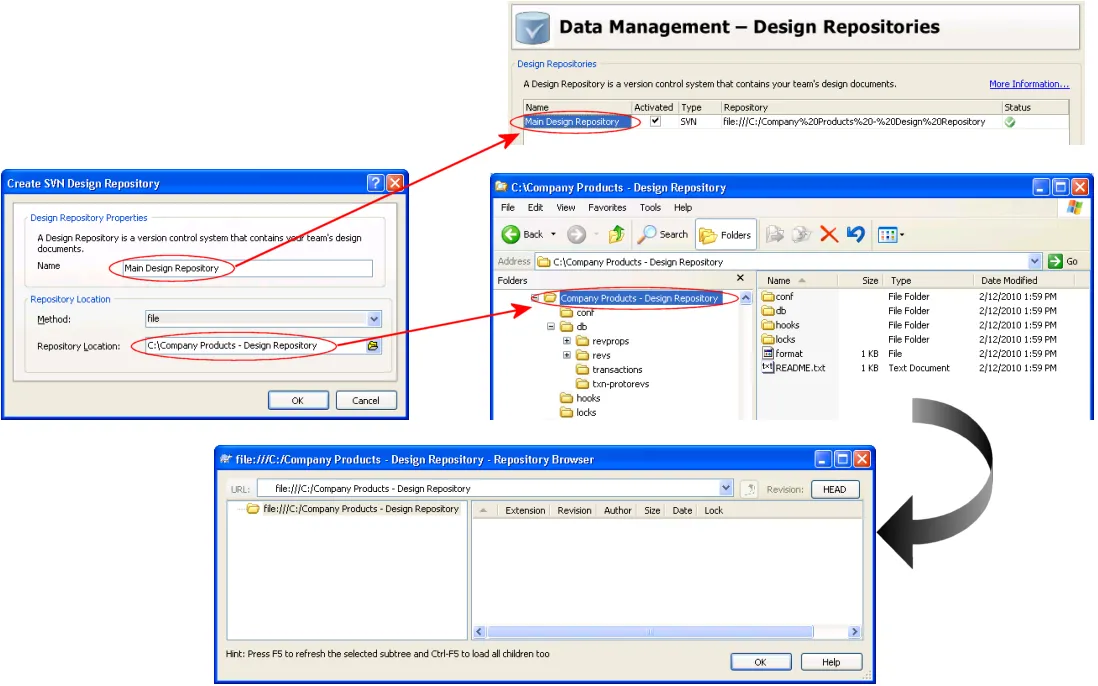The height and width of the screenshot is (686, 1098).
Task: Open Search in the Explorer toolbar
Action: 662,234
